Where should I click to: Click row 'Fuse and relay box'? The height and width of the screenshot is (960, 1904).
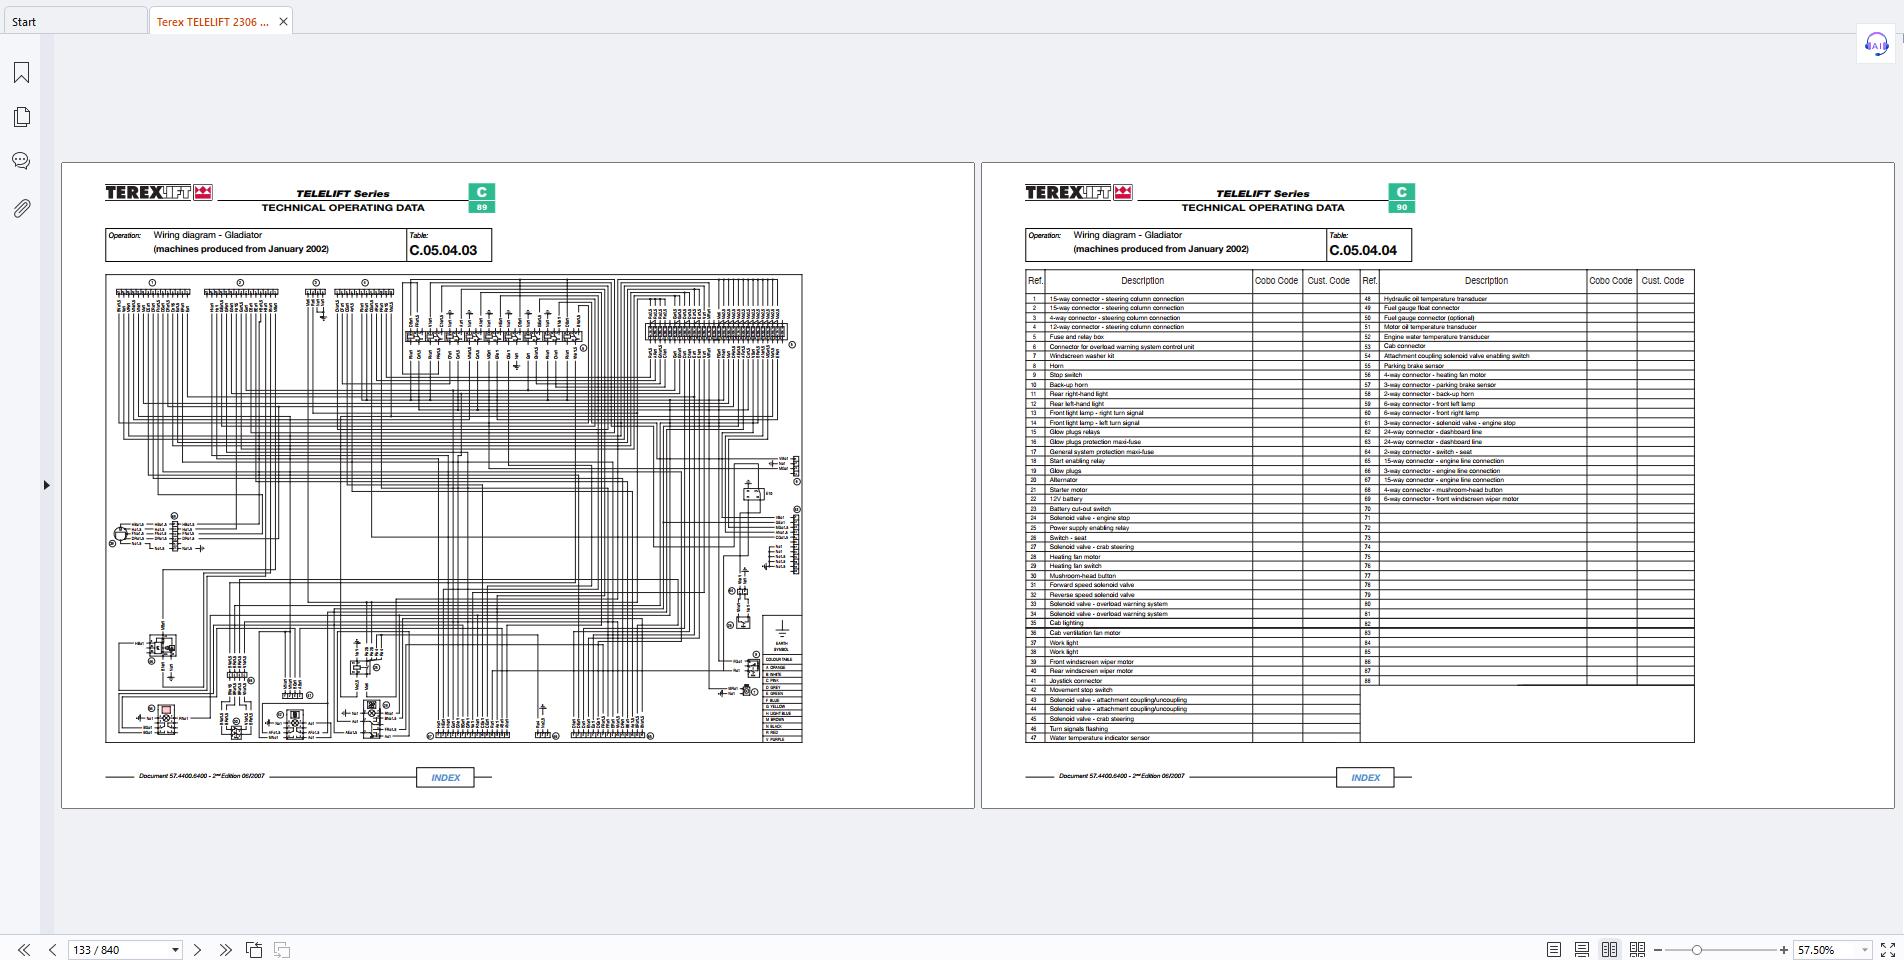pos(1192,337)
